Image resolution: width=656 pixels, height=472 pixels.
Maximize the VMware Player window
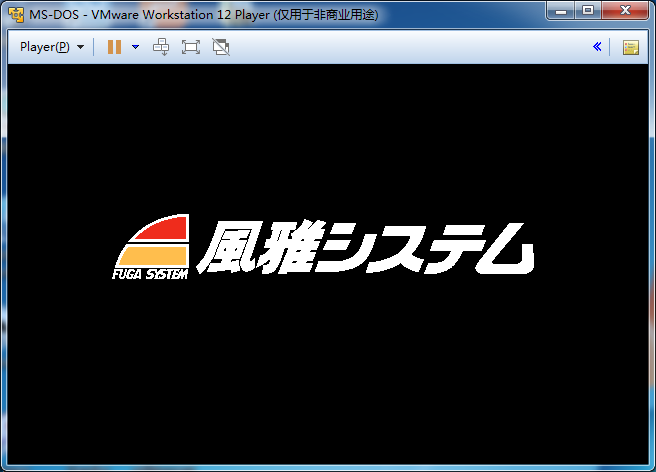(588, 10)
